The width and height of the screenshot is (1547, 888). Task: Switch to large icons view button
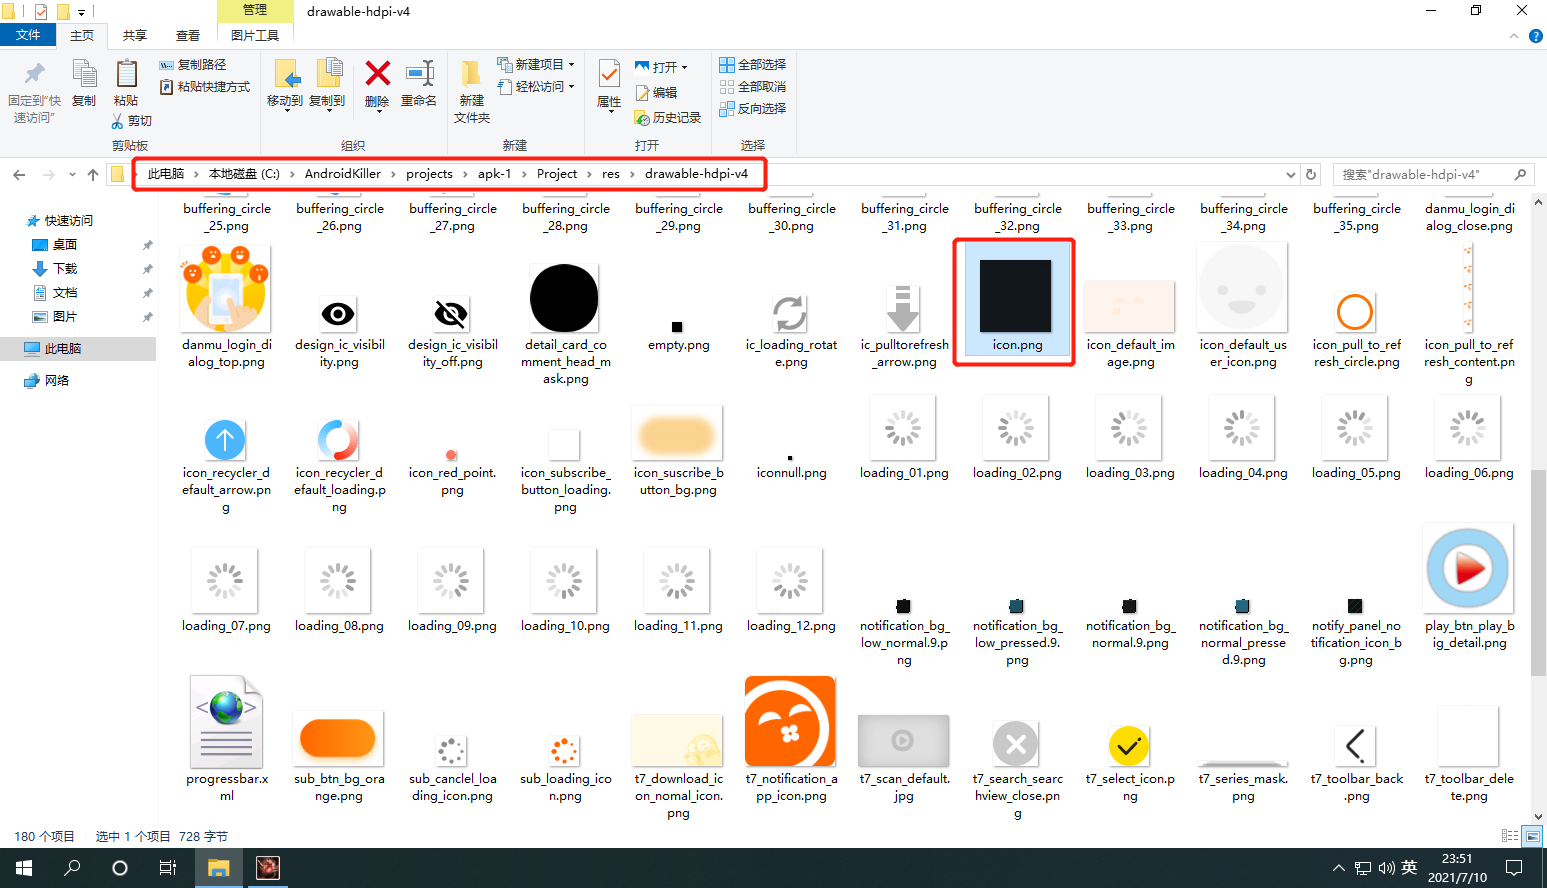click(x=1531, y=836)
